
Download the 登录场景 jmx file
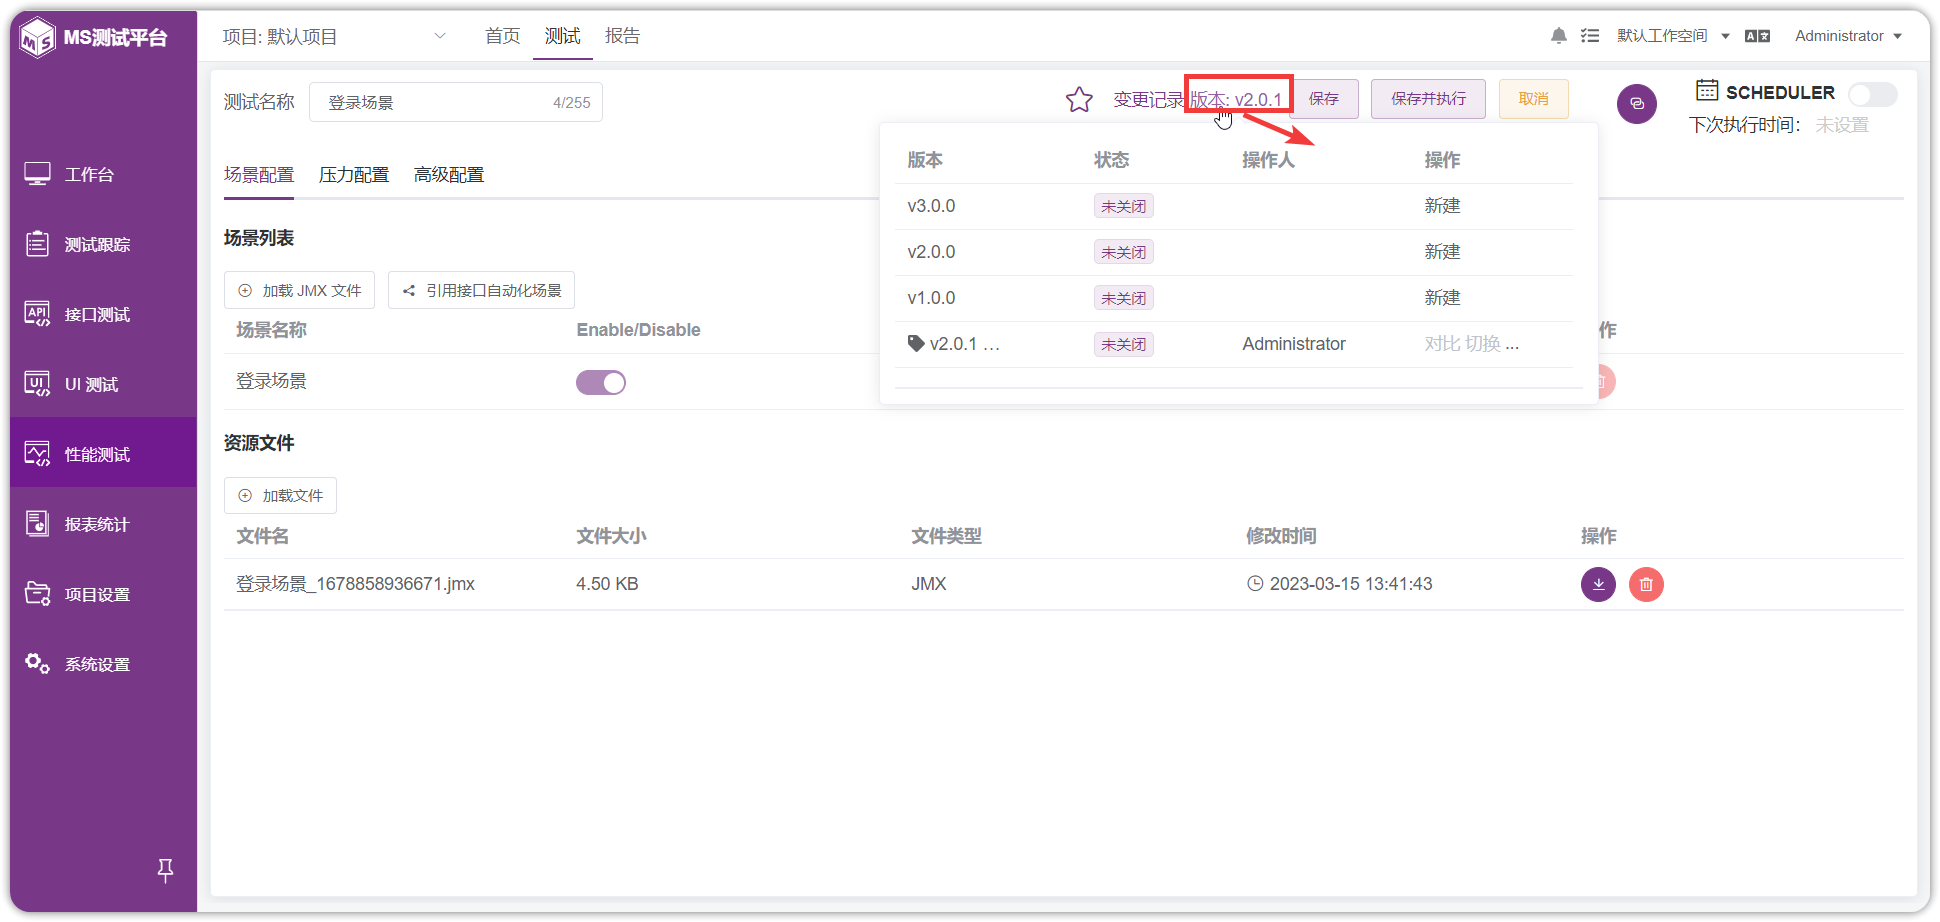point(1598,584)
